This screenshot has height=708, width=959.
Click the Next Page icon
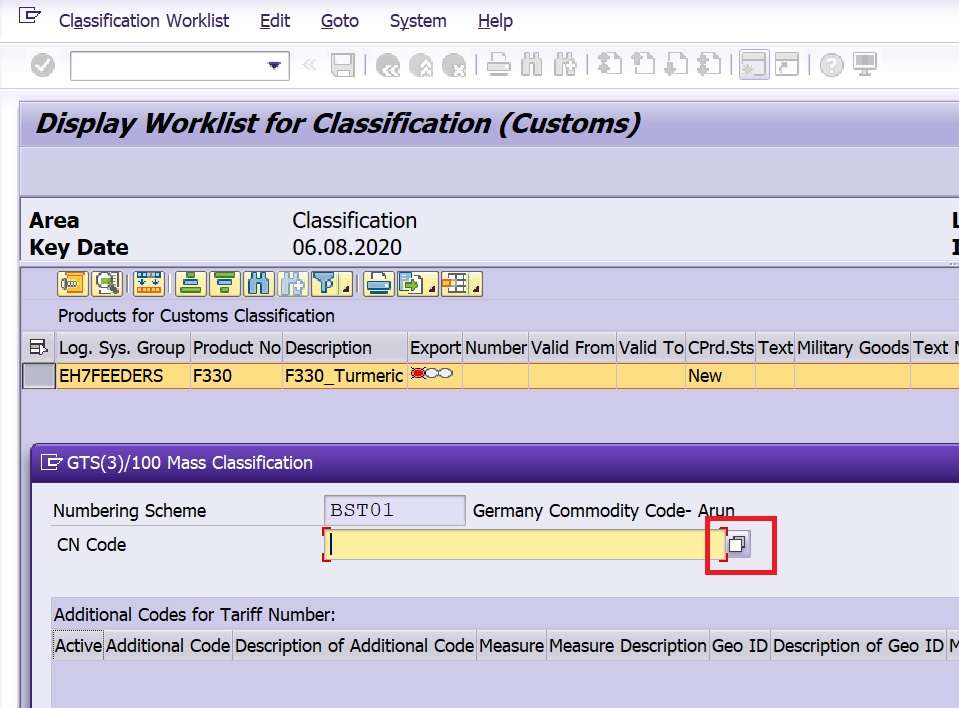pos(676,65)
